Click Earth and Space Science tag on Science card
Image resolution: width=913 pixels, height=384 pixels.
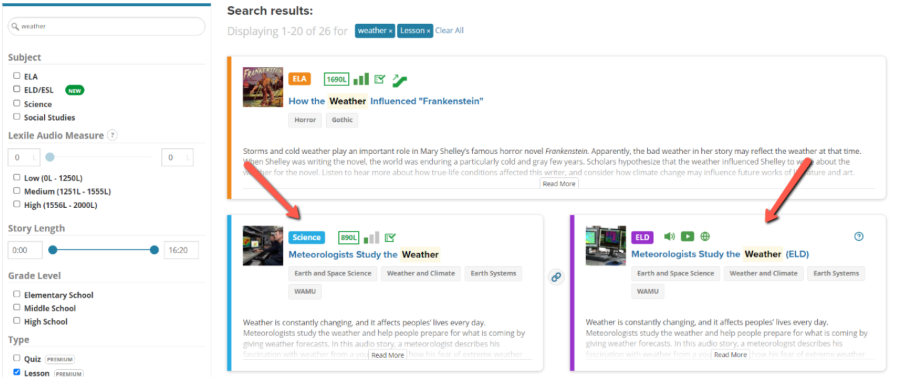(x=333, y=273)
